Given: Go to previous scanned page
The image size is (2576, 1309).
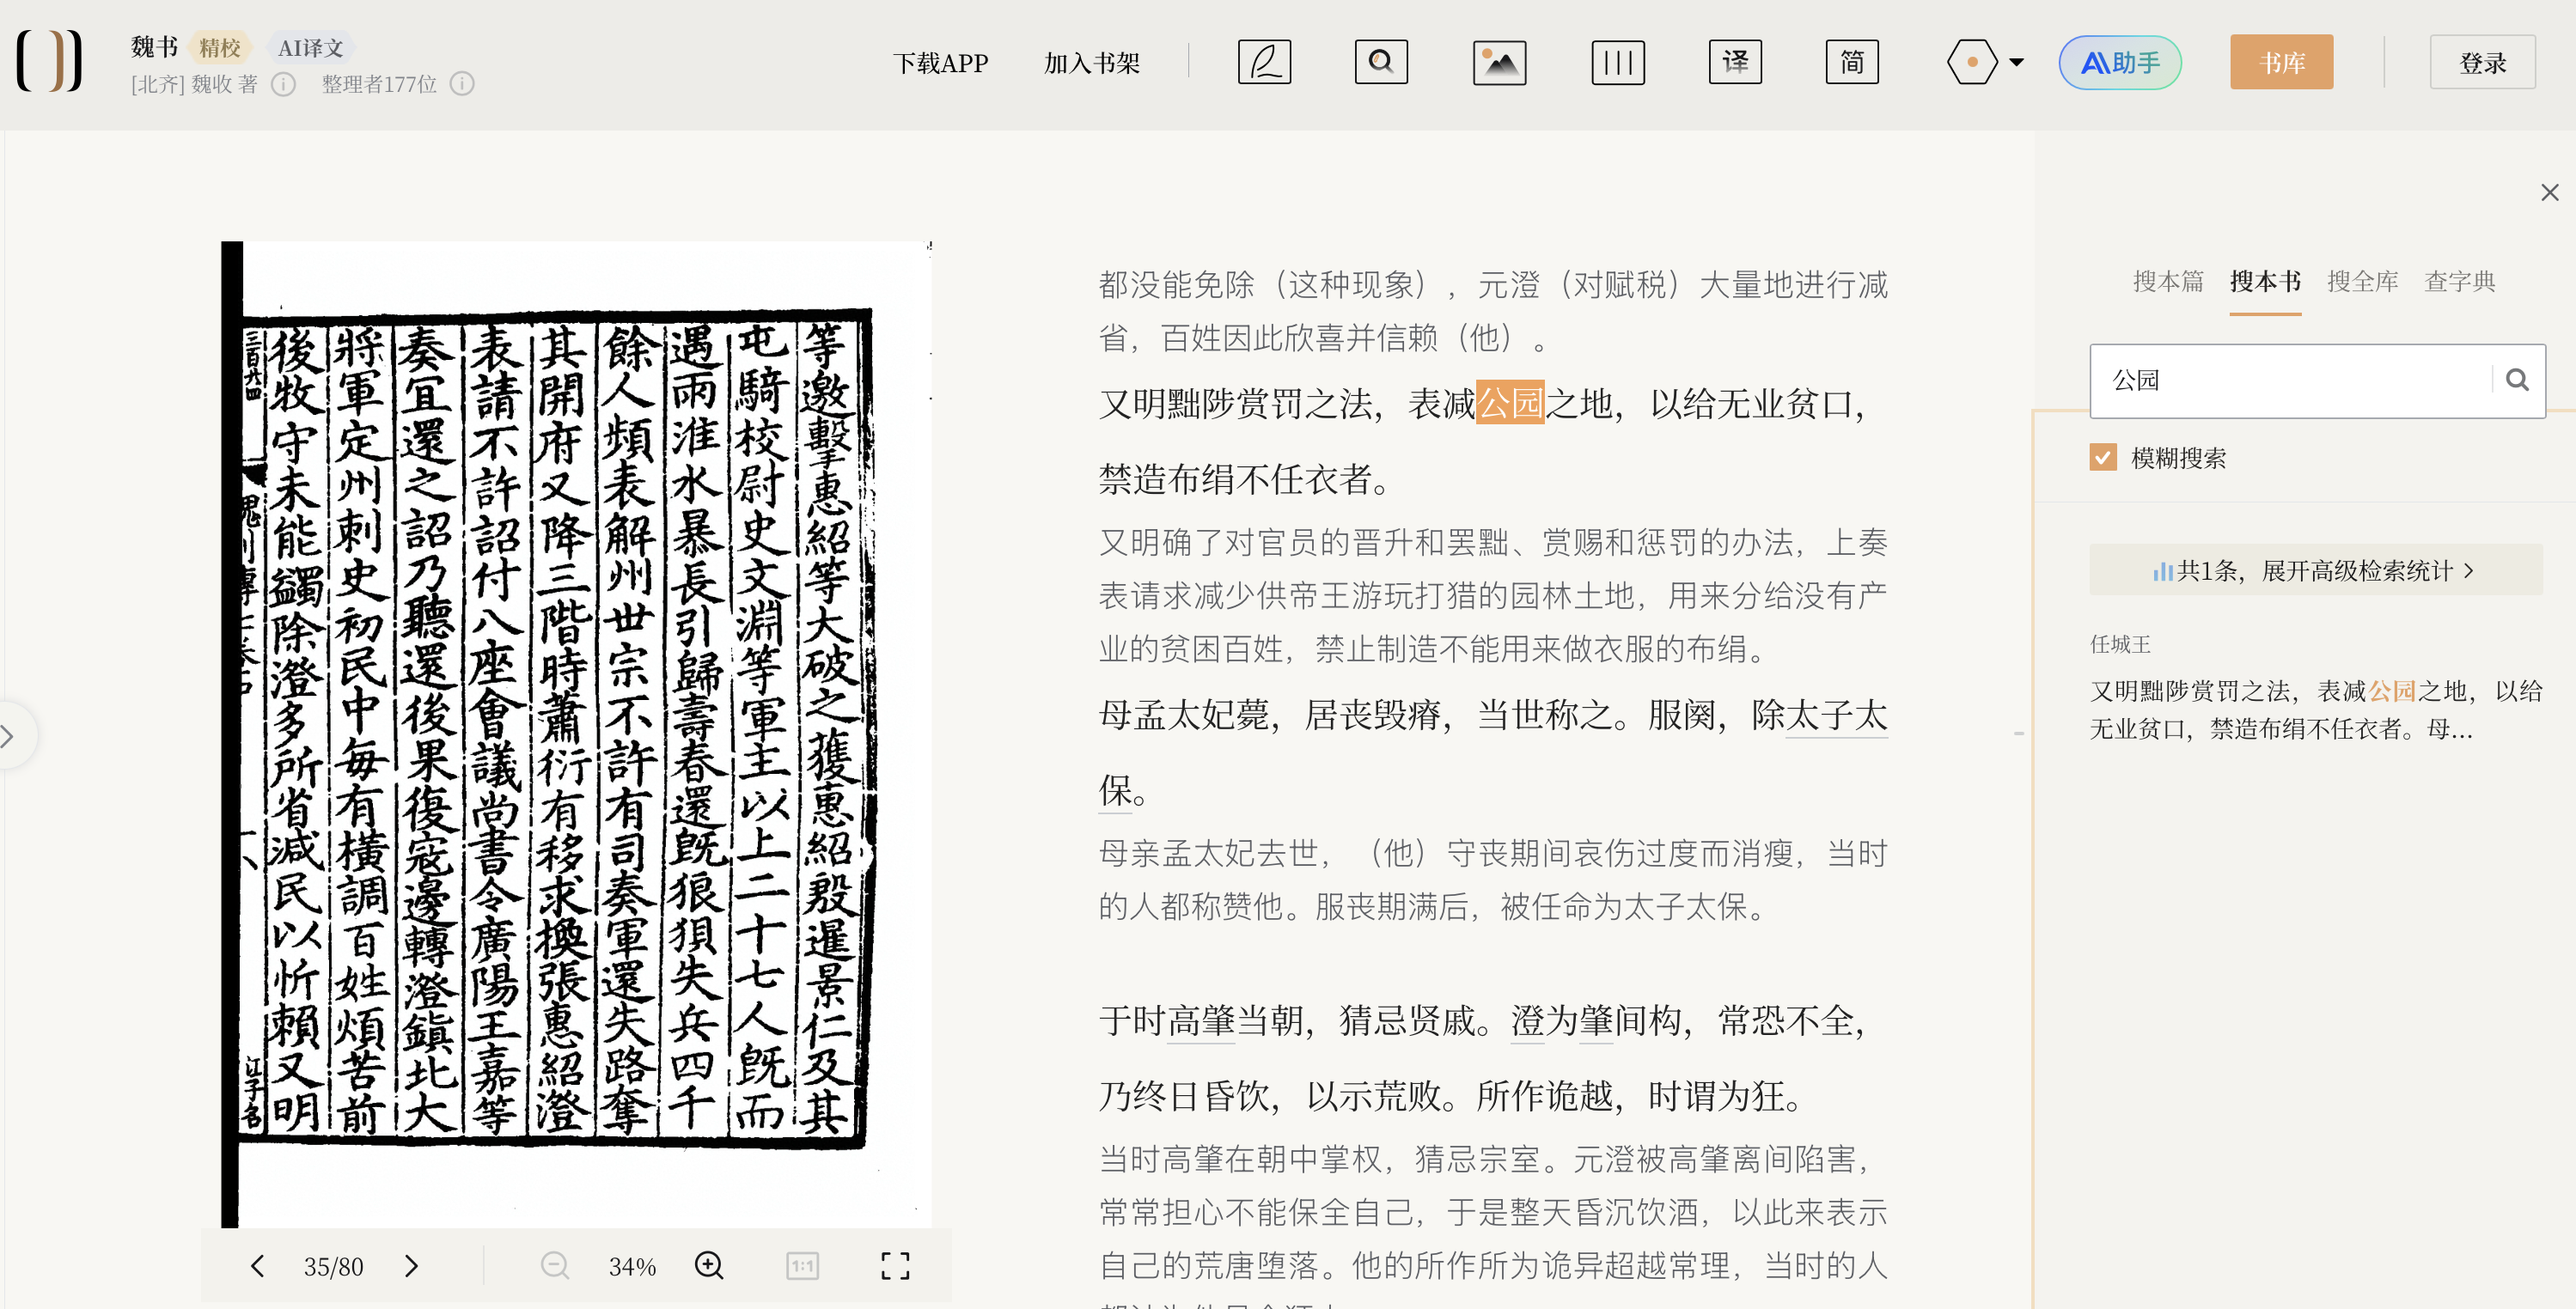Looking at the screenshot, I should (257, 1266).
